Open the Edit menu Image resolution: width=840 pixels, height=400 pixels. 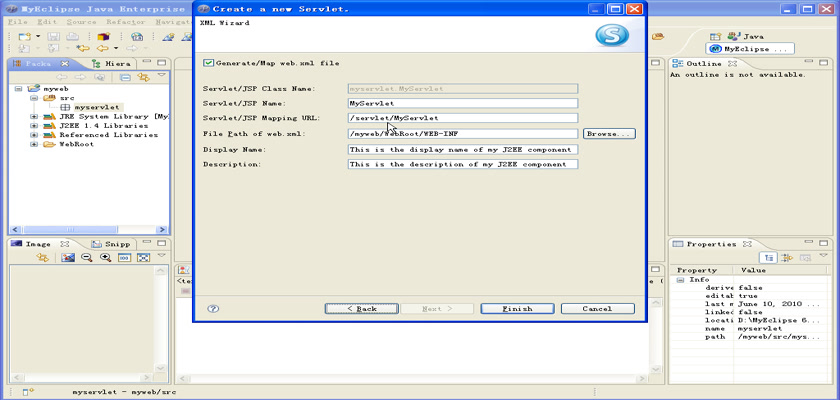coord(47,22)
